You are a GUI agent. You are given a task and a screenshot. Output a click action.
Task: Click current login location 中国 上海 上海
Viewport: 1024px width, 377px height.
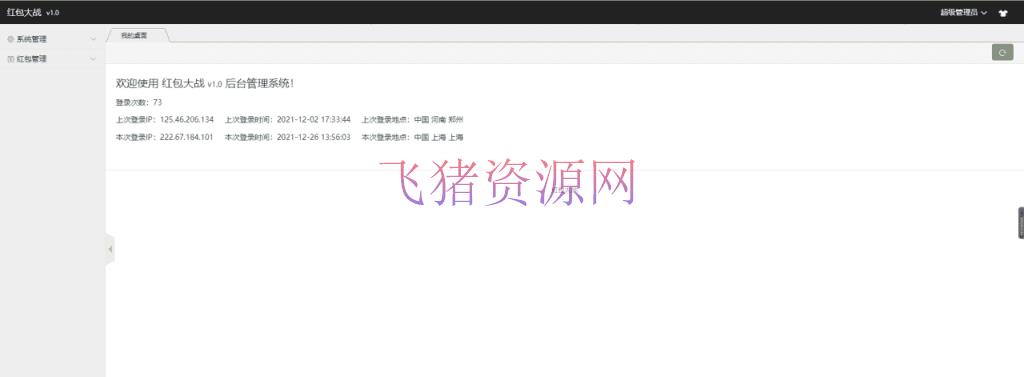(x=439, y=137)
